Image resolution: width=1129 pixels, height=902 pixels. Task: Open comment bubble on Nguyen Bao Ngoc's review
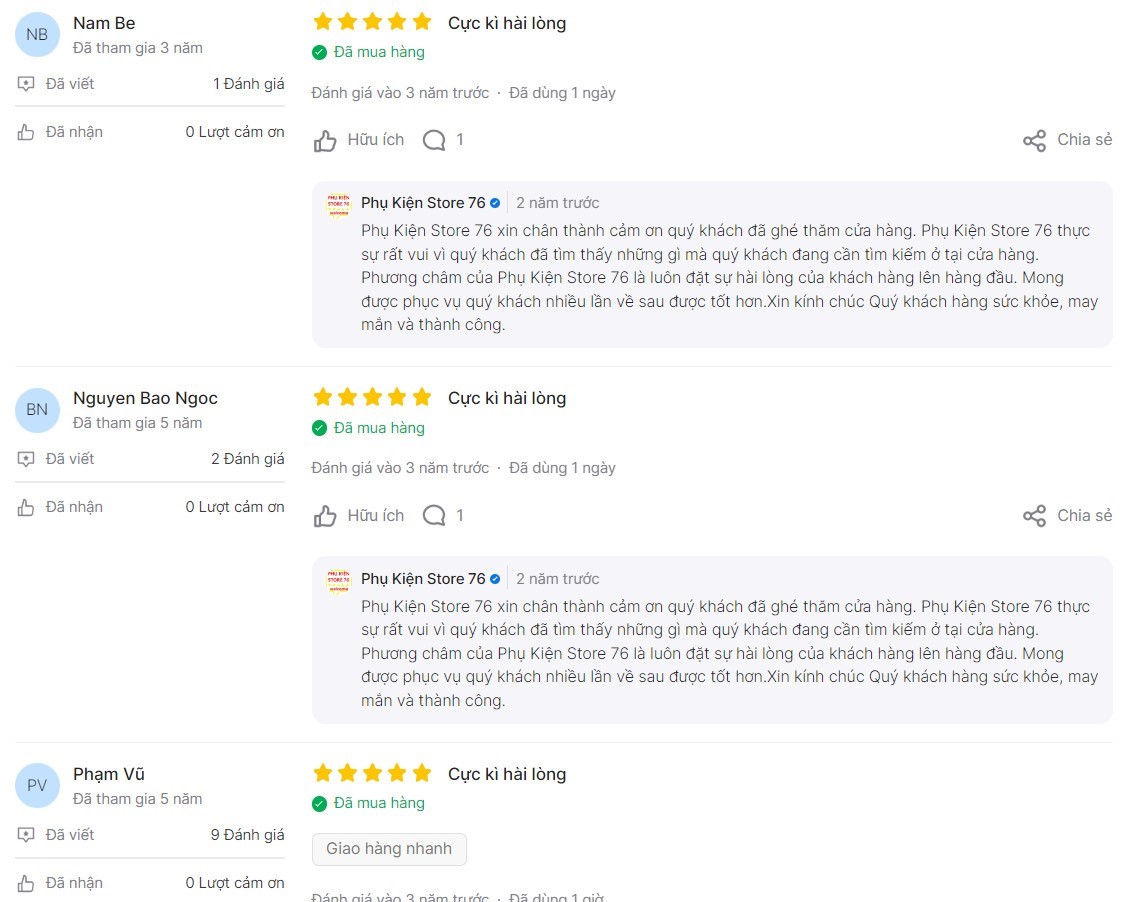434,515
